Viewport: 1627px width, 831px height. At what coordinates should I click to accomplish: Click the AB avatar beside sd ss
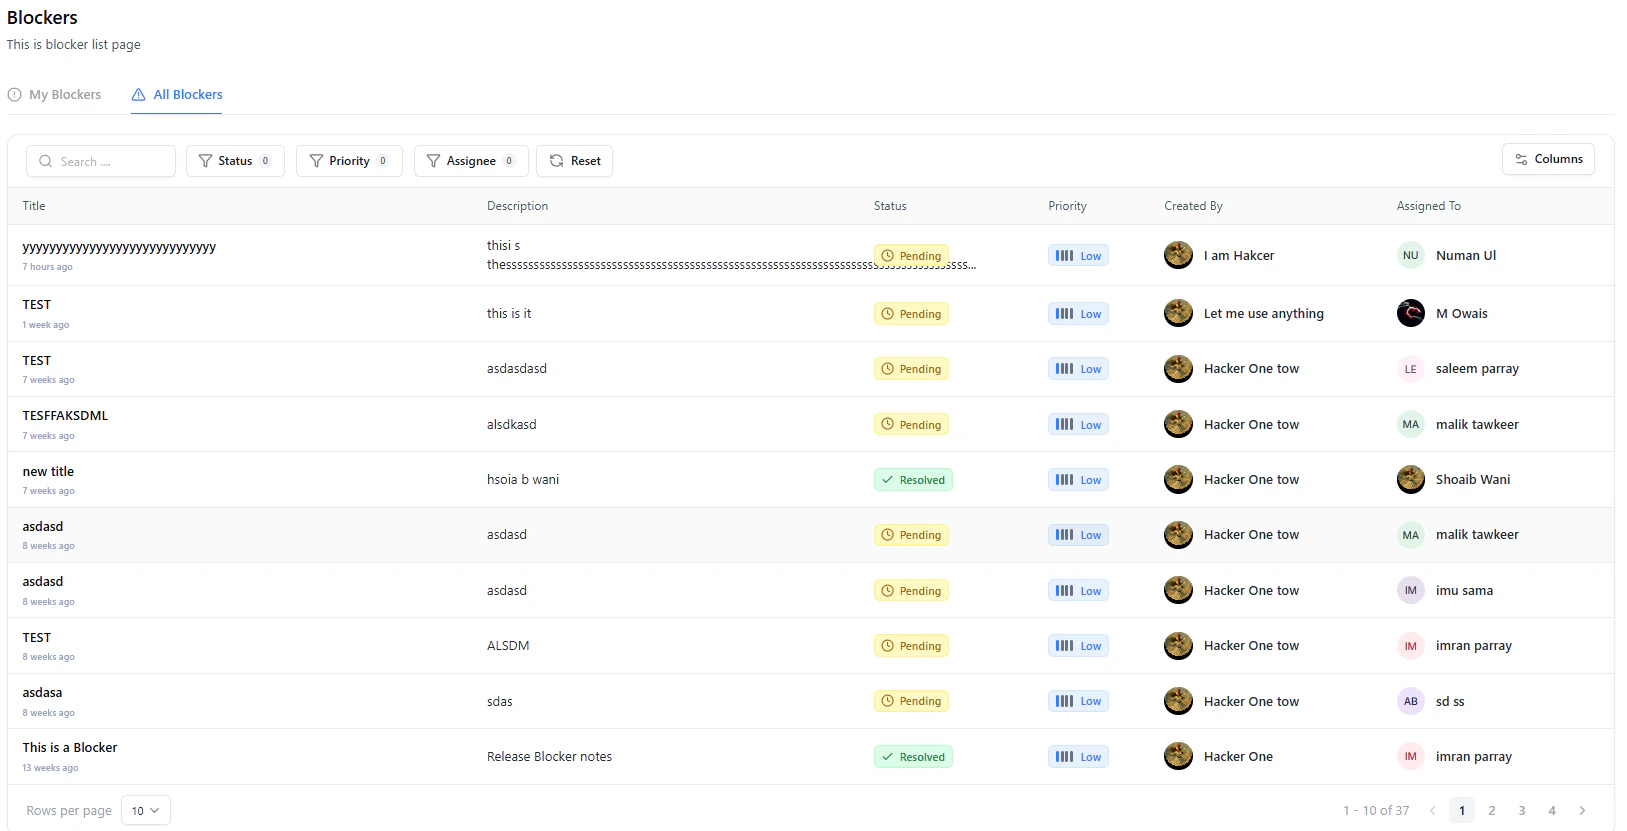tap(1411, 701)
